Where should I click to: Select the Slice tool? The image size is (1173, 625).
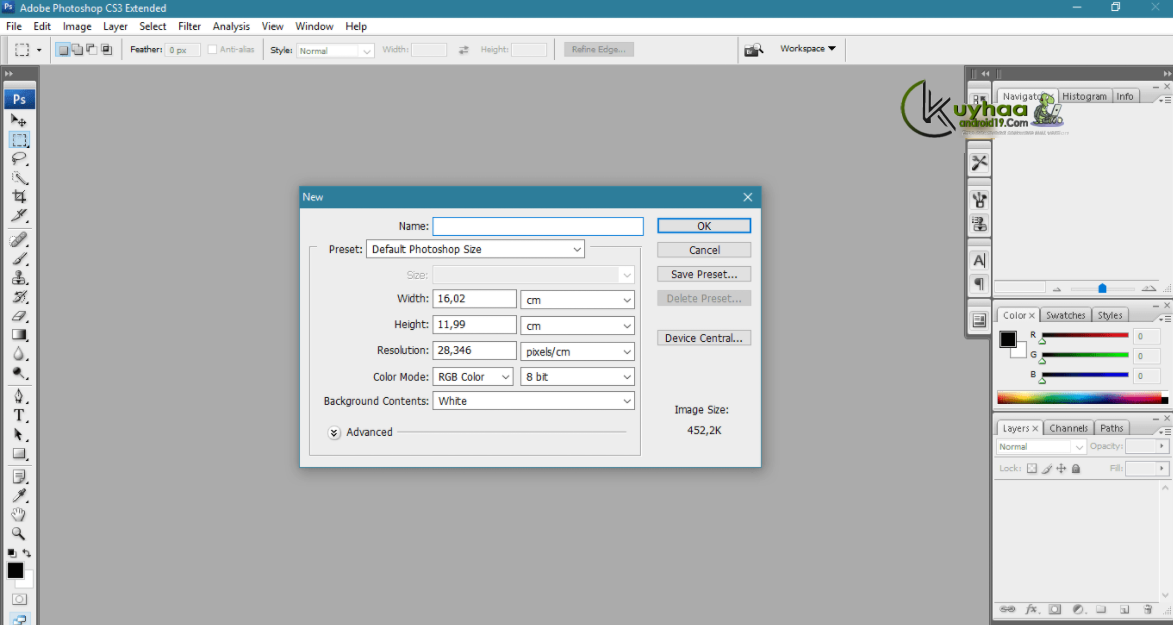19,216
